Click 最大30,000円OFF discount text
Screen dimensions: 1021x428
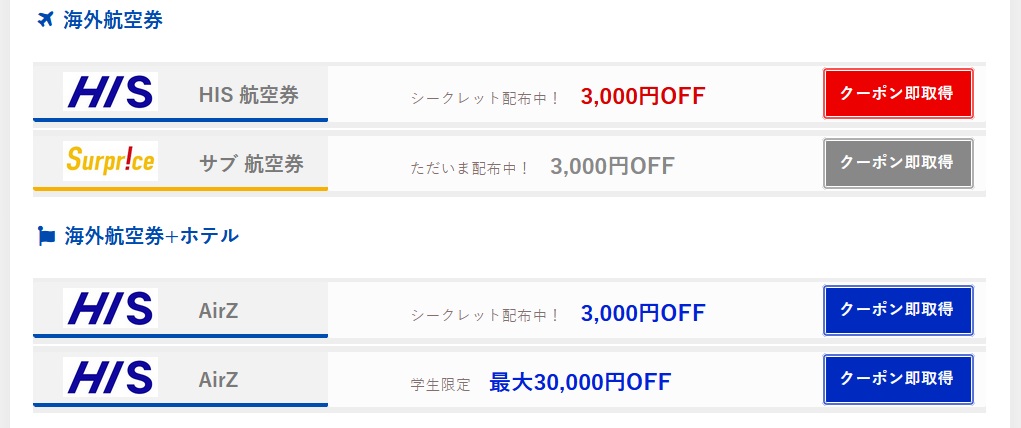click(580, 382)
